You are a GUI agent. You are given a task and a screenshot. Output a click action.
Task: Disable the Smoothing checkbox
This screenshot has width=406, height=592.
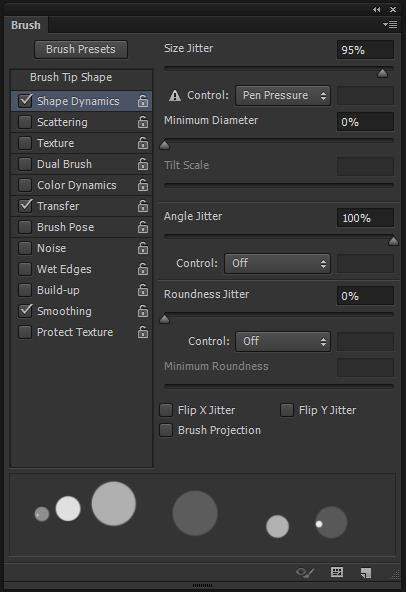point(25,311)
